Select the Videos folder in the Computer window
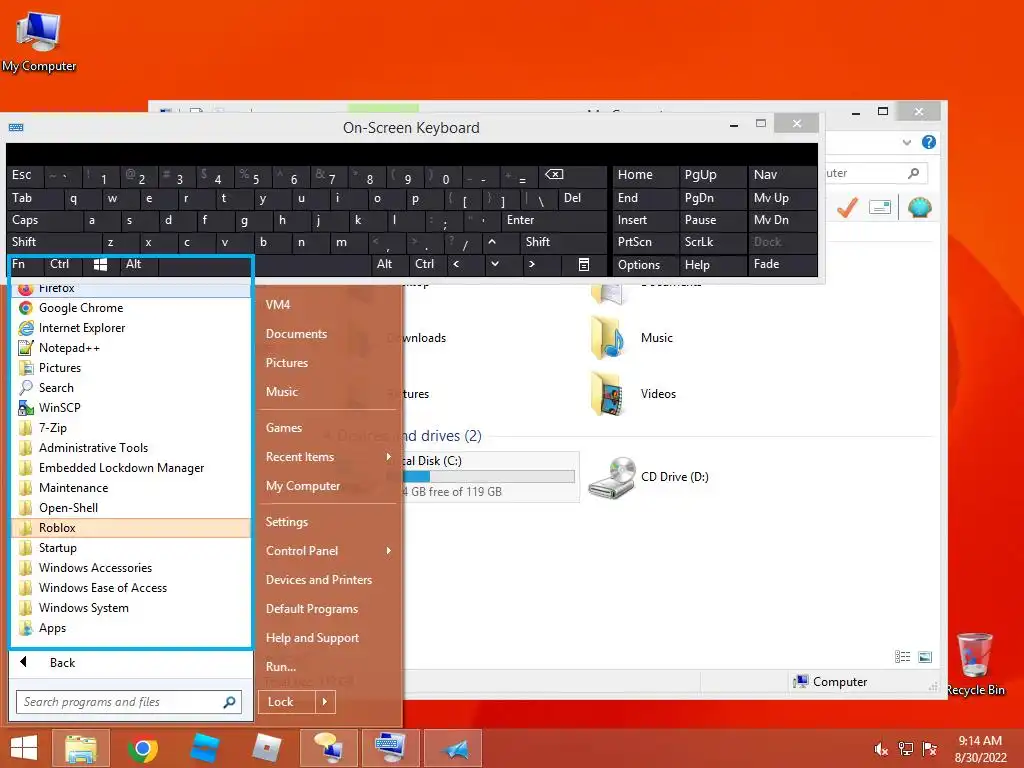Image resolution: width=1024 pixels, height=768 pixels. click(x=632, y=394)
